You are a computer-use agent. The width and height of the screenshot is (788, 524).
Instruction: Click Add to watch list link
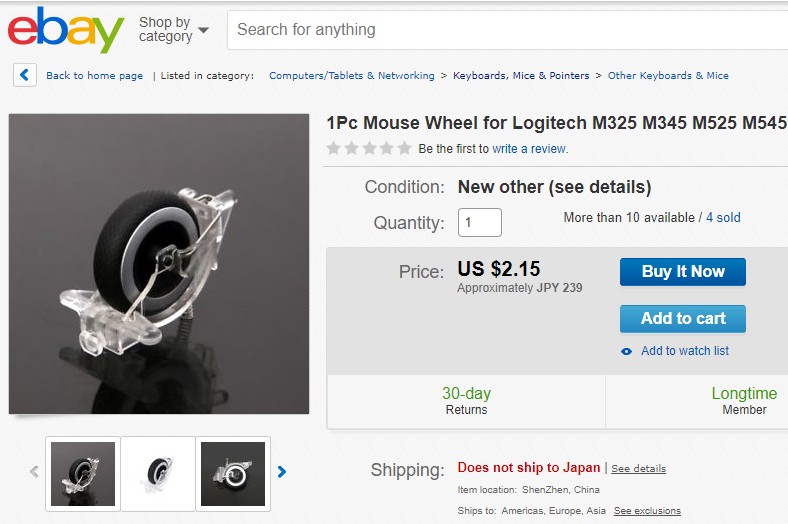point(685,351)
